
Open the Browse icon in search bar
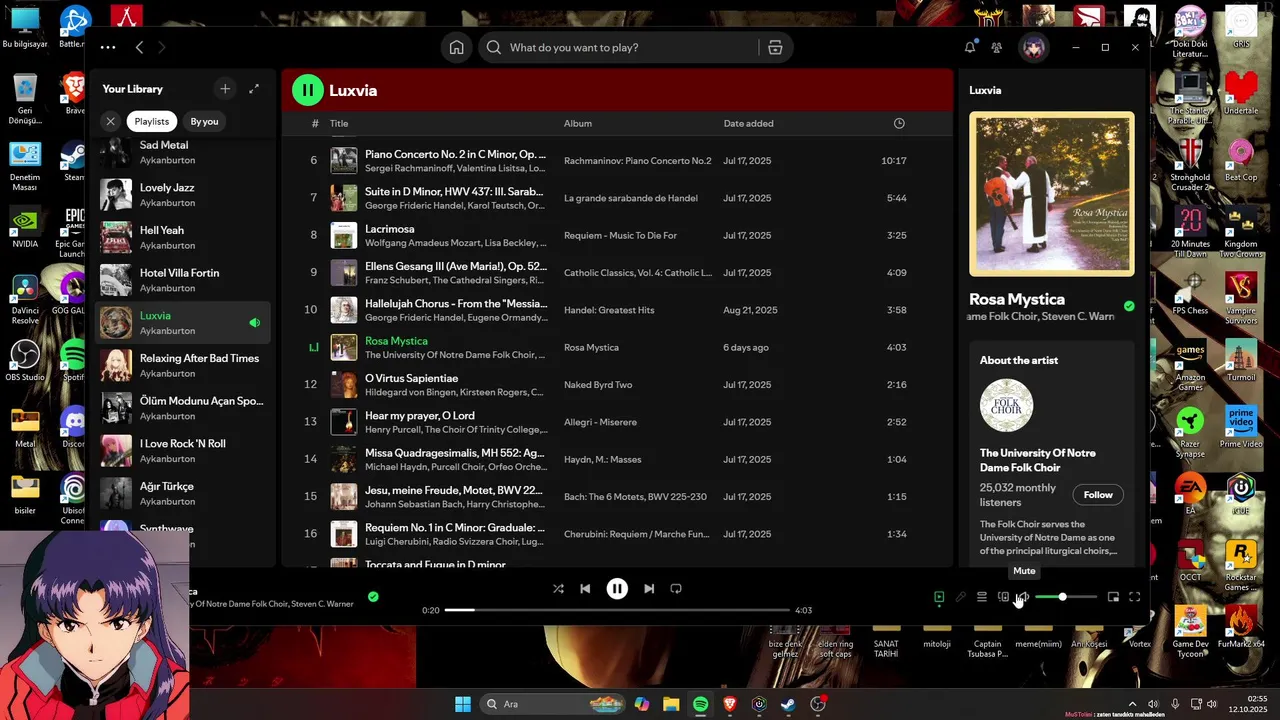(x=775, y=47)
